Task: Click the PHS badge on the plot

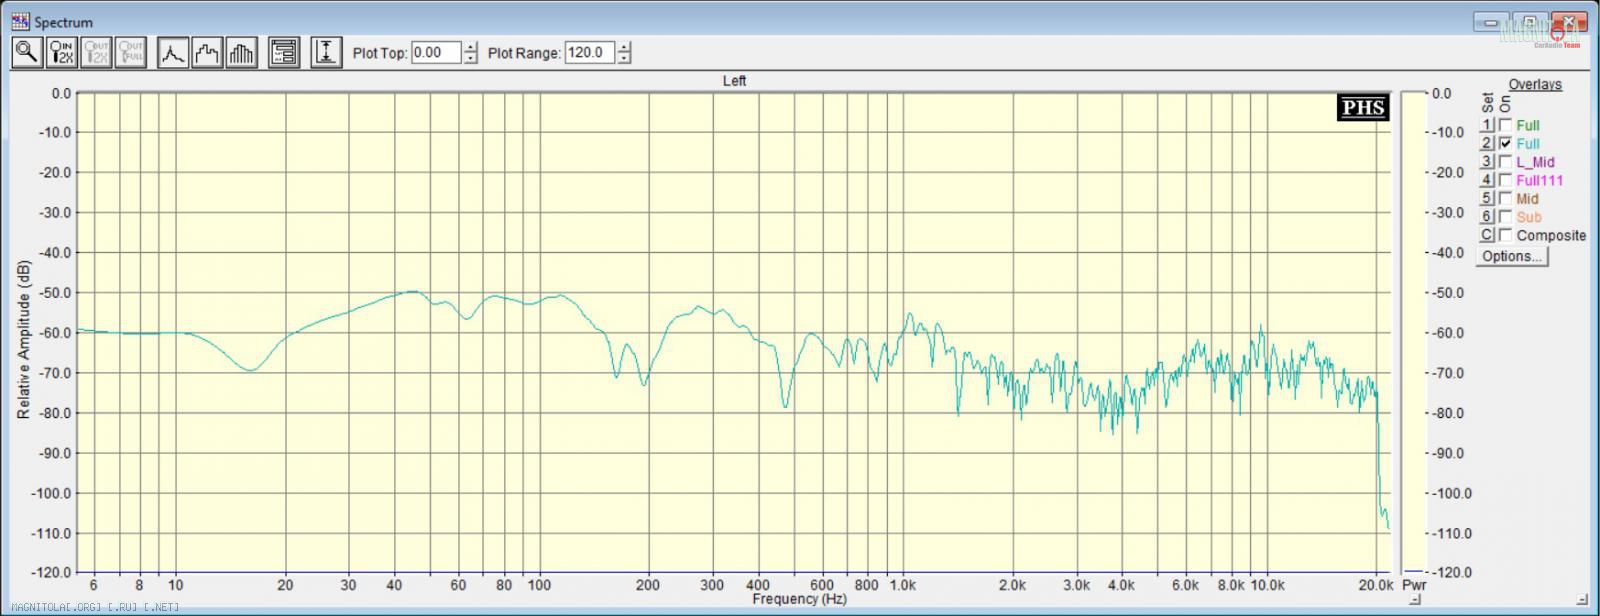Action: coord(1363,107)
